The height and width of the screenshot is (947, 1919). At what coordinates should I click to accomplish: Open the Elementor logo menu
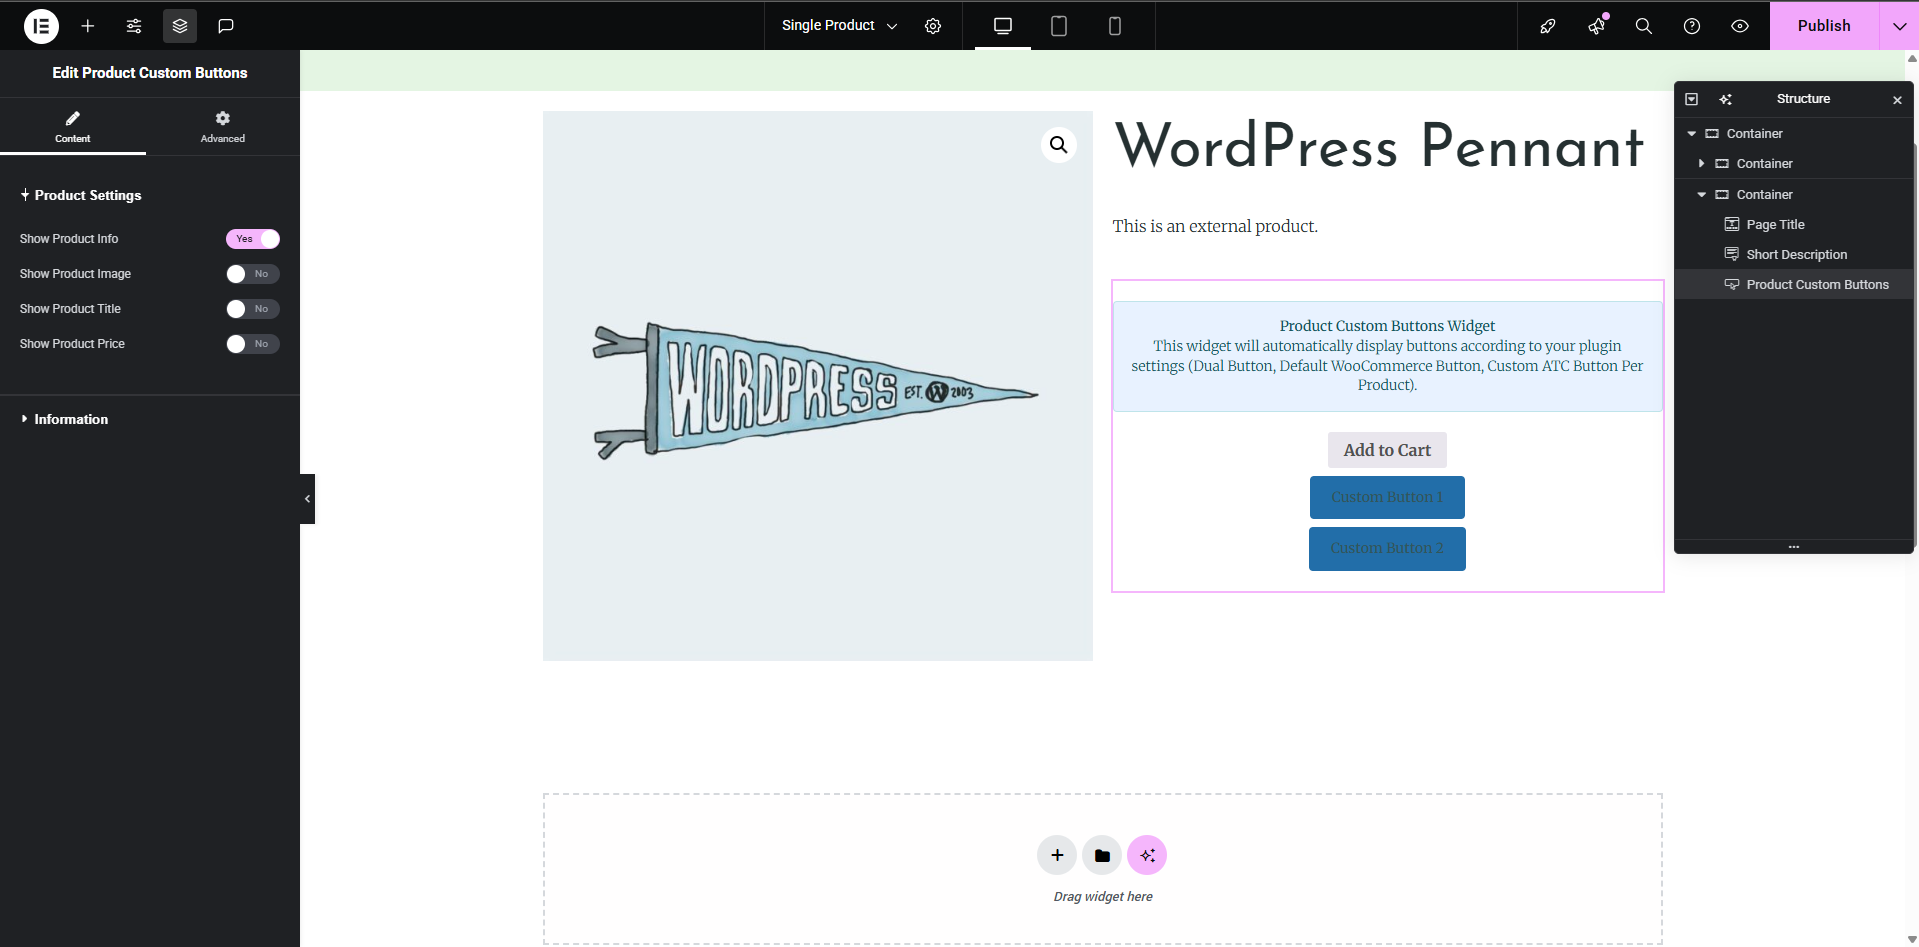tap(41, 26)
